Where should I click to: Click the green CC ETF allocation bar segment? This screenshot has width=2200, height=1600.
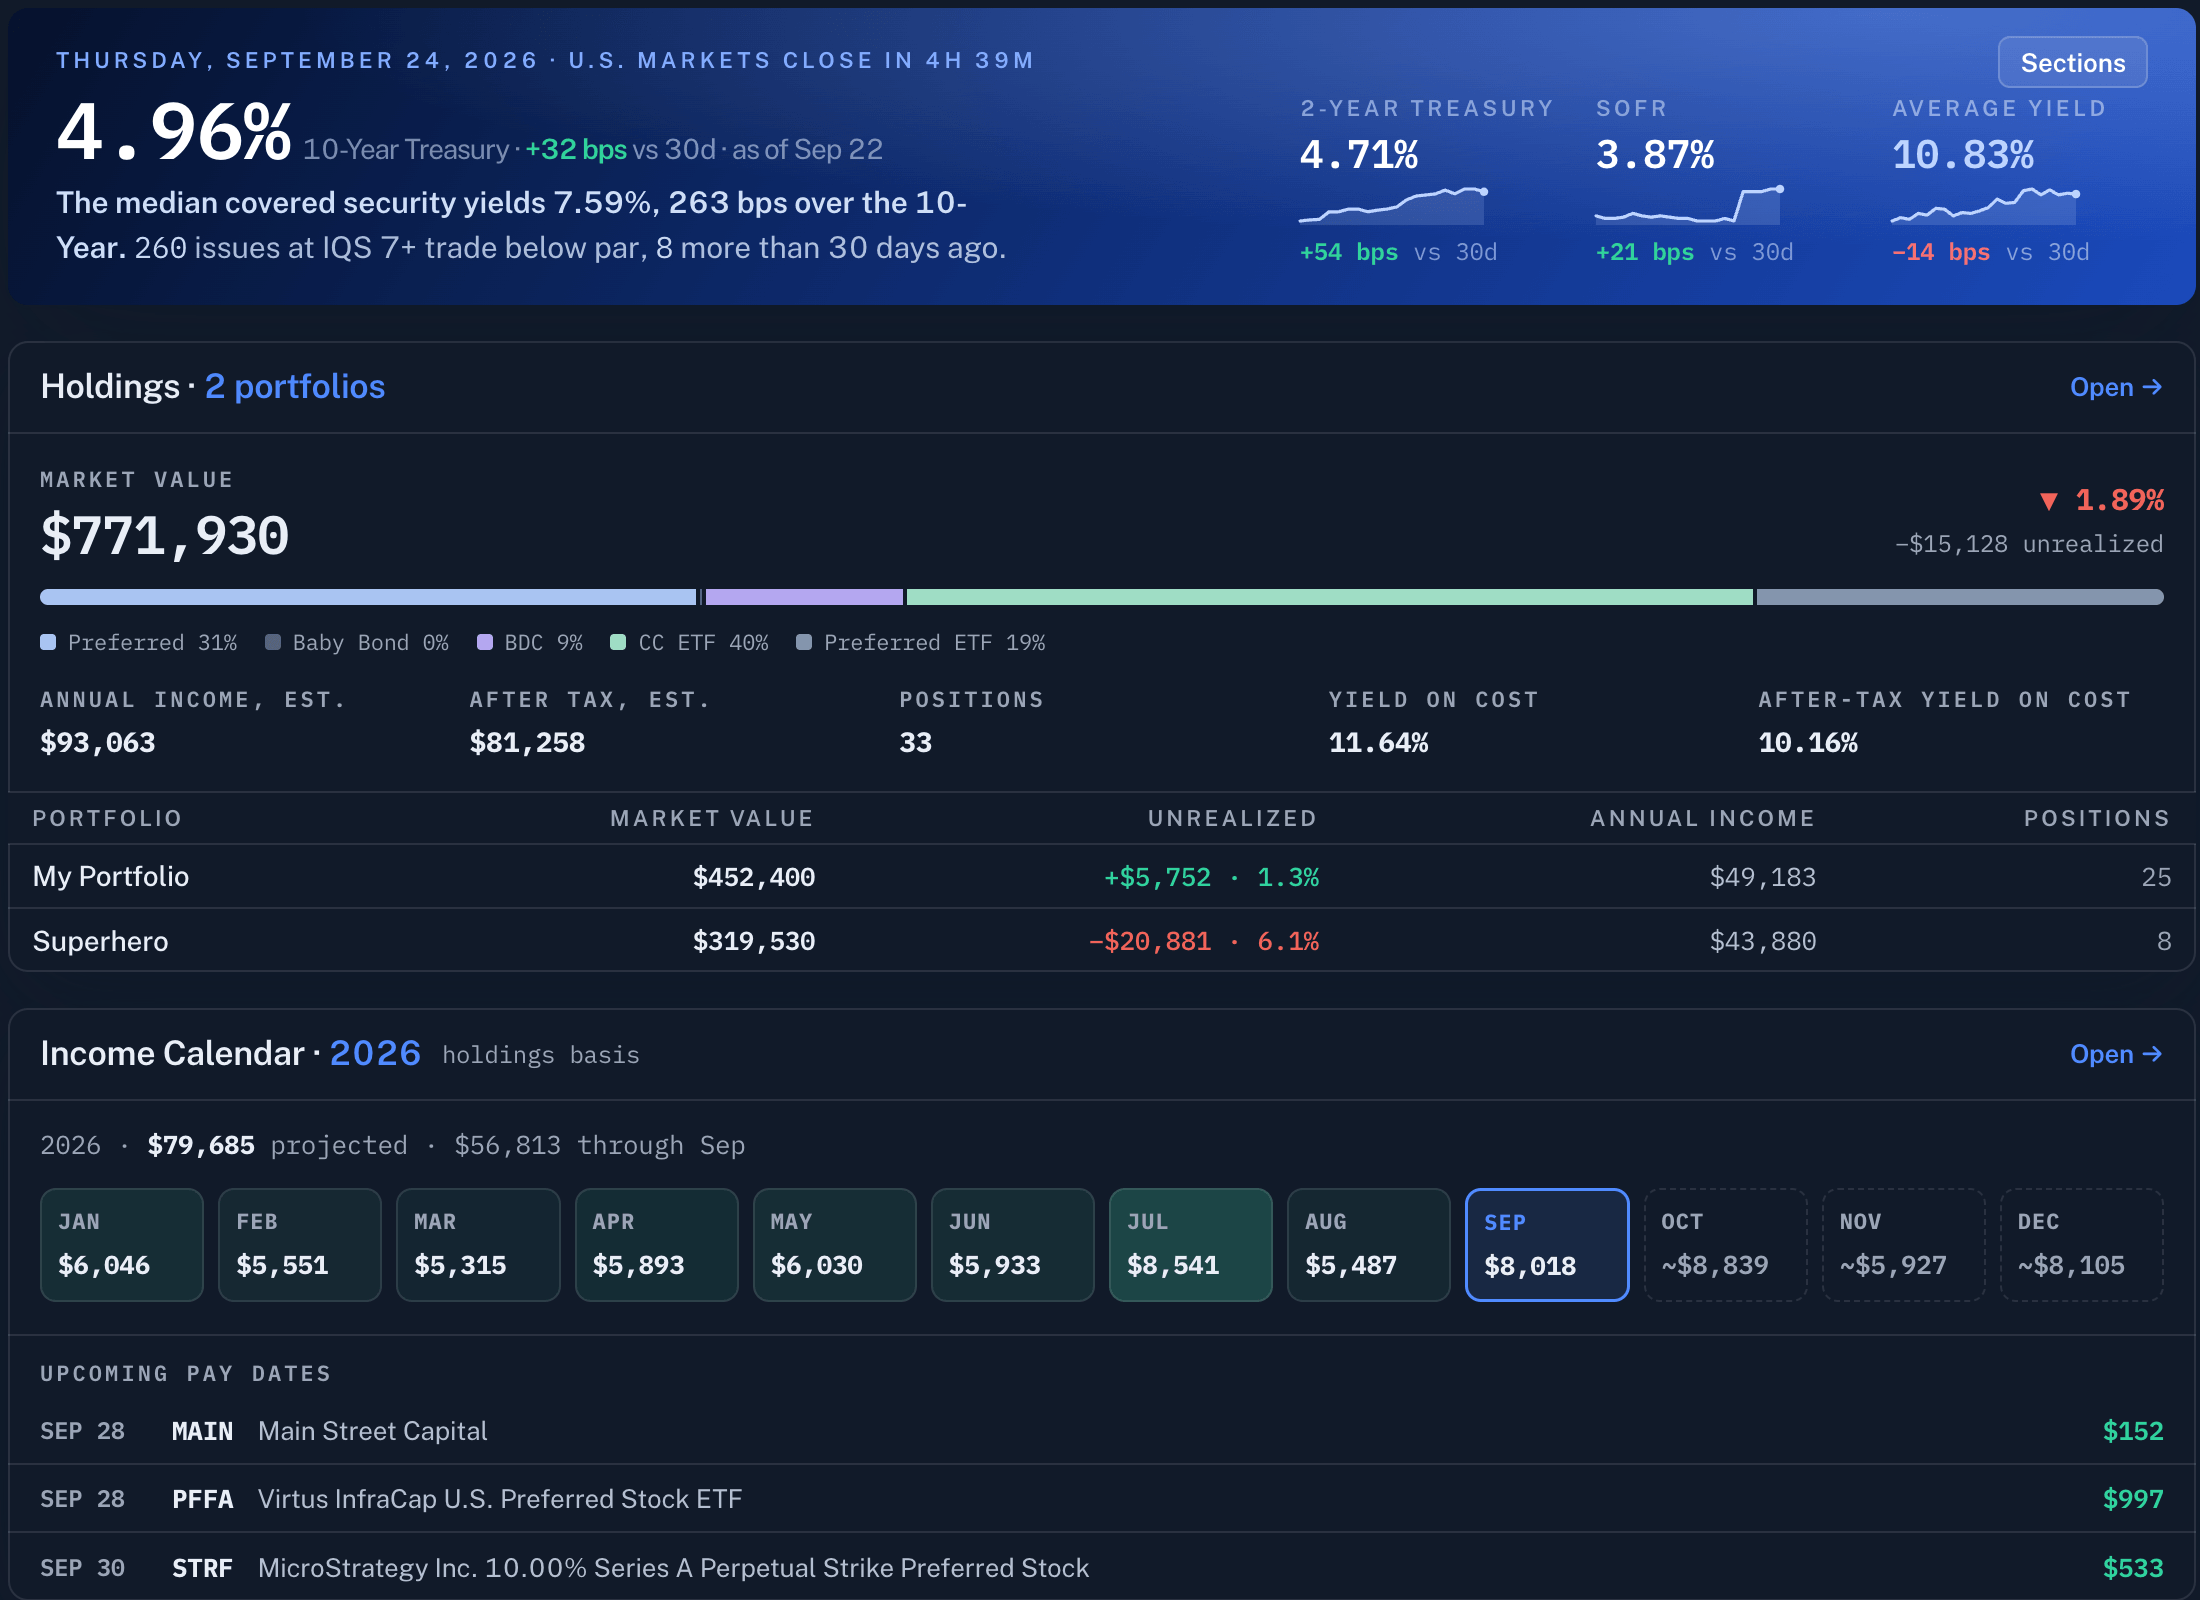coord(1329,597)
